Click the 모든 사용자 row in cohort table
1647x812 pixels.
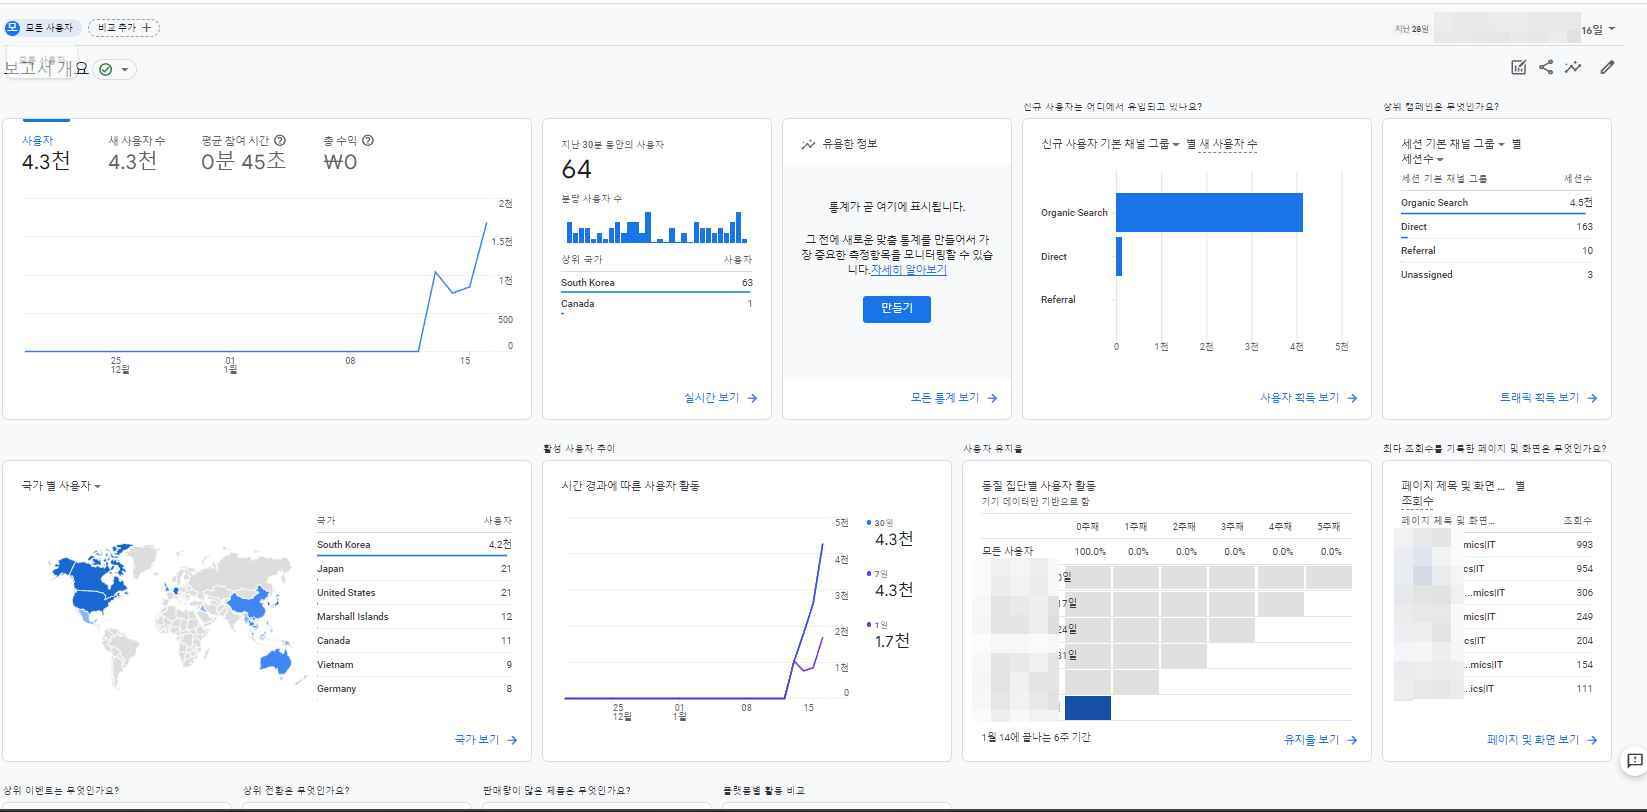1166,552
